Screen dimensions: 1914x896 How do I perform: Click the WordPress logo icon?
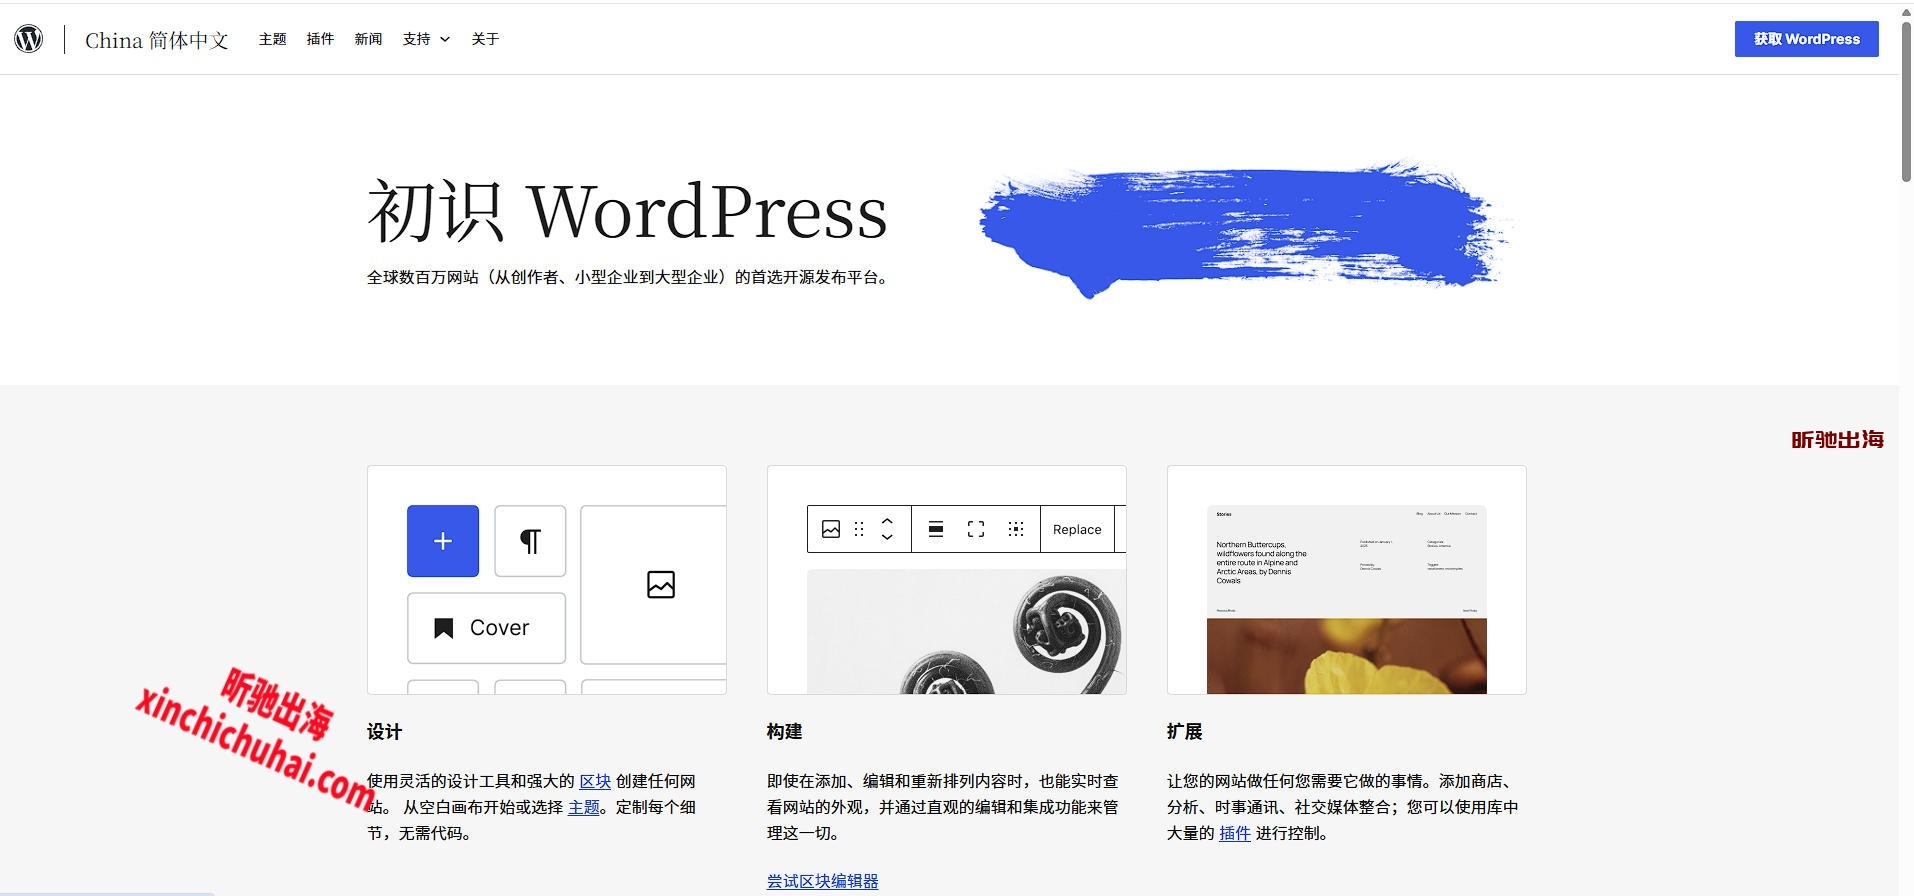coord(29,39)
